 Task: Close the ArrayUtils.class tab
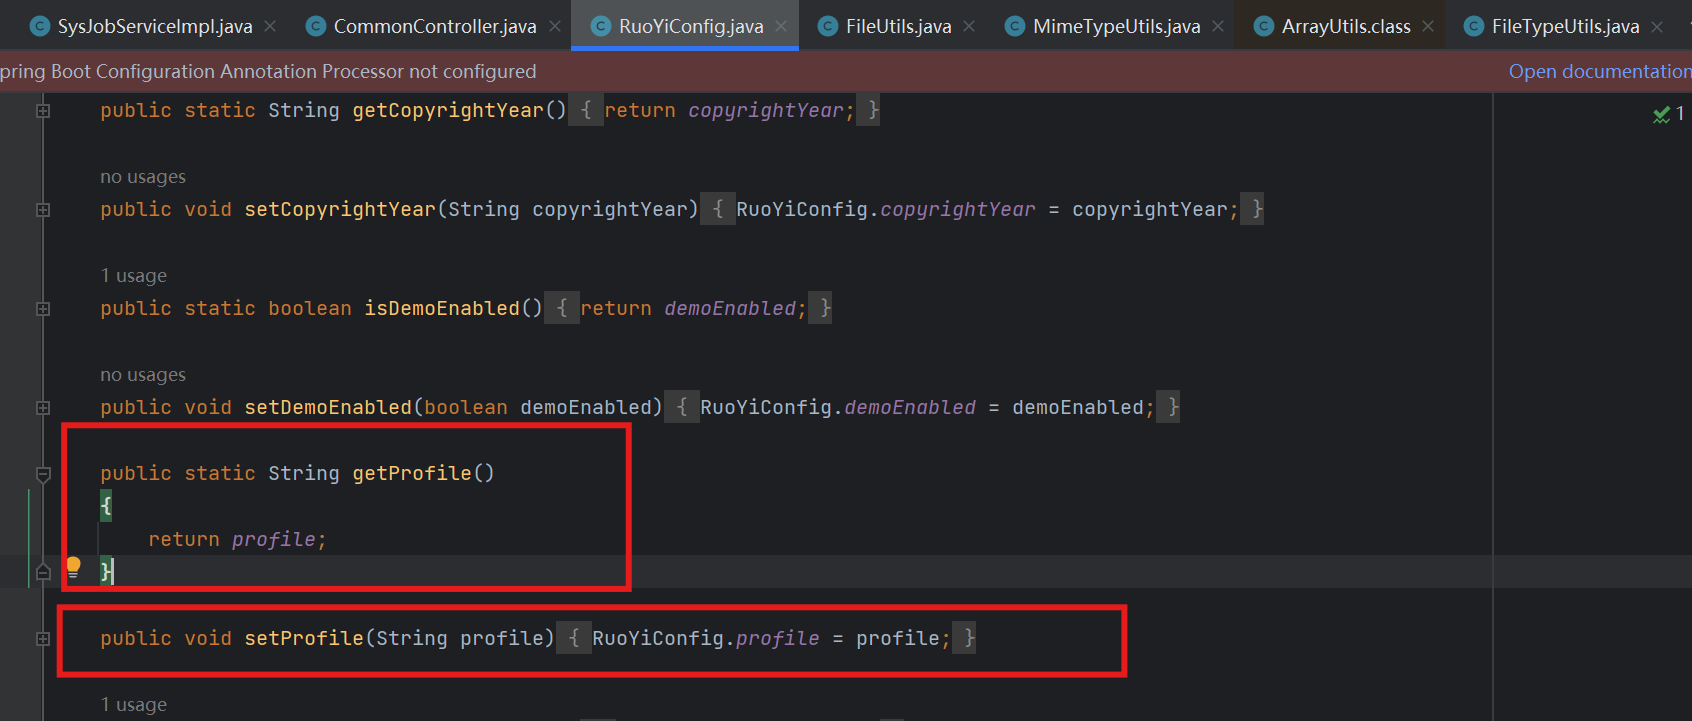(1428, 27)
